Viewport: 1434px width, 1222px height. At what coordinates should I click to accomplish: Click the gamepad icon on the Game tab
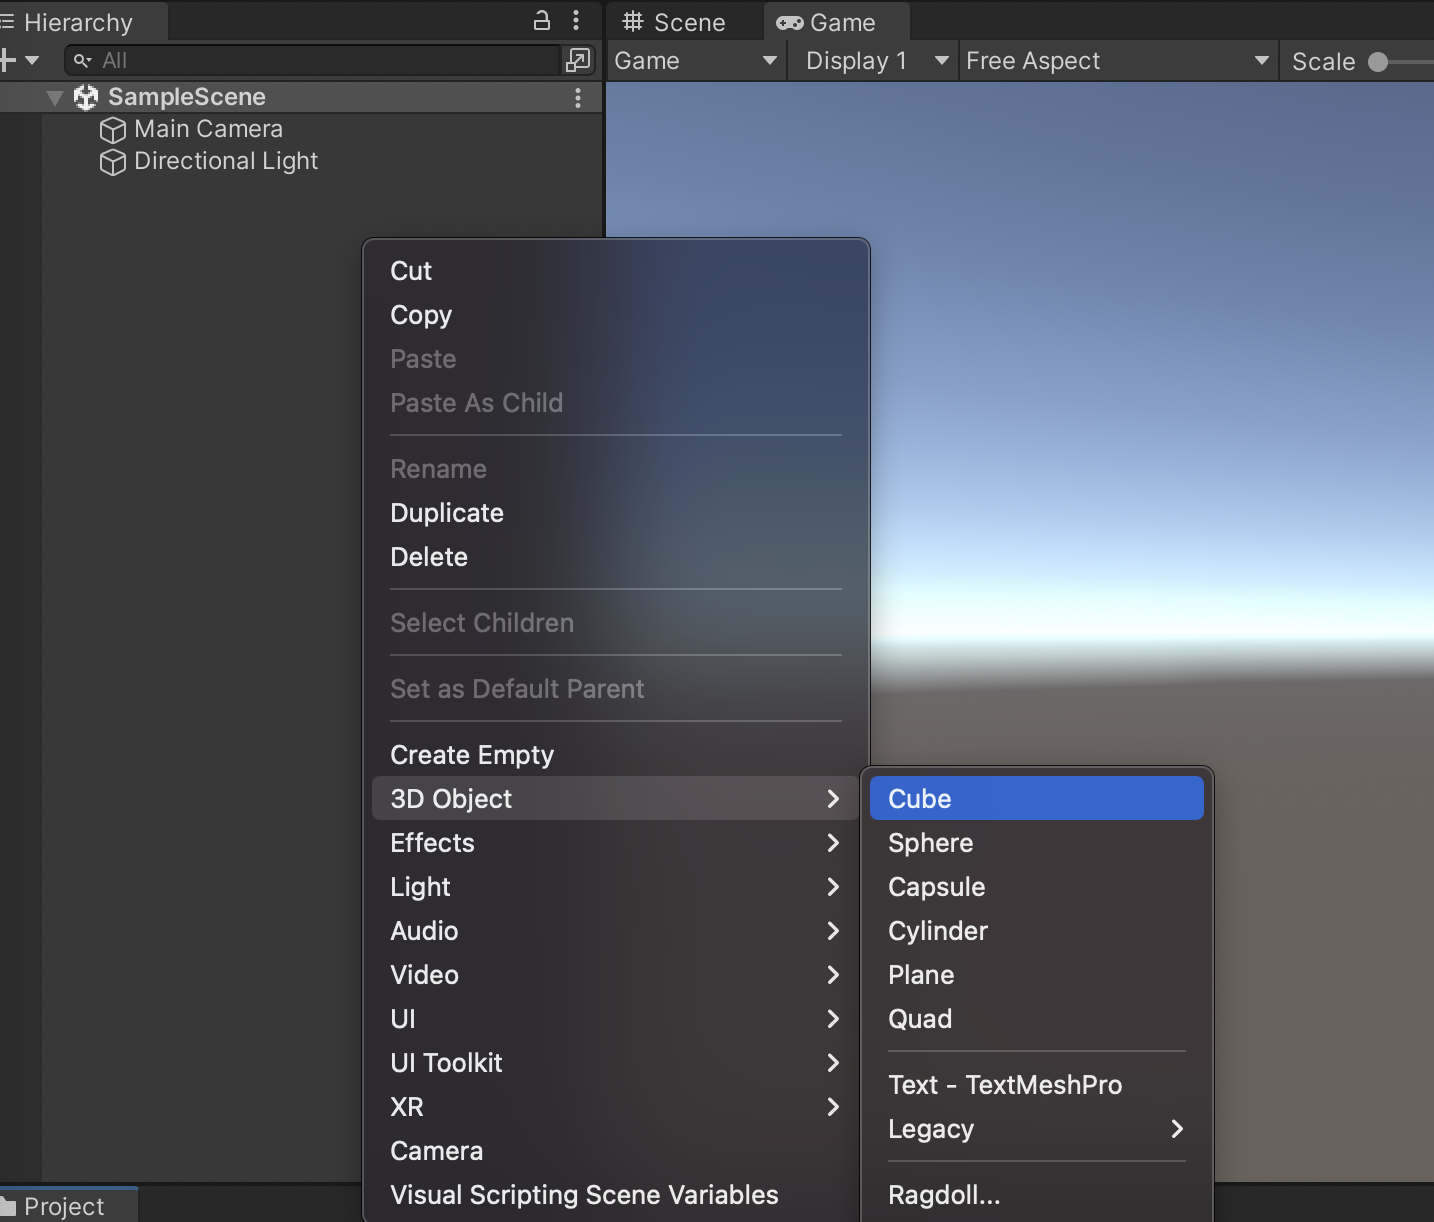790,21
